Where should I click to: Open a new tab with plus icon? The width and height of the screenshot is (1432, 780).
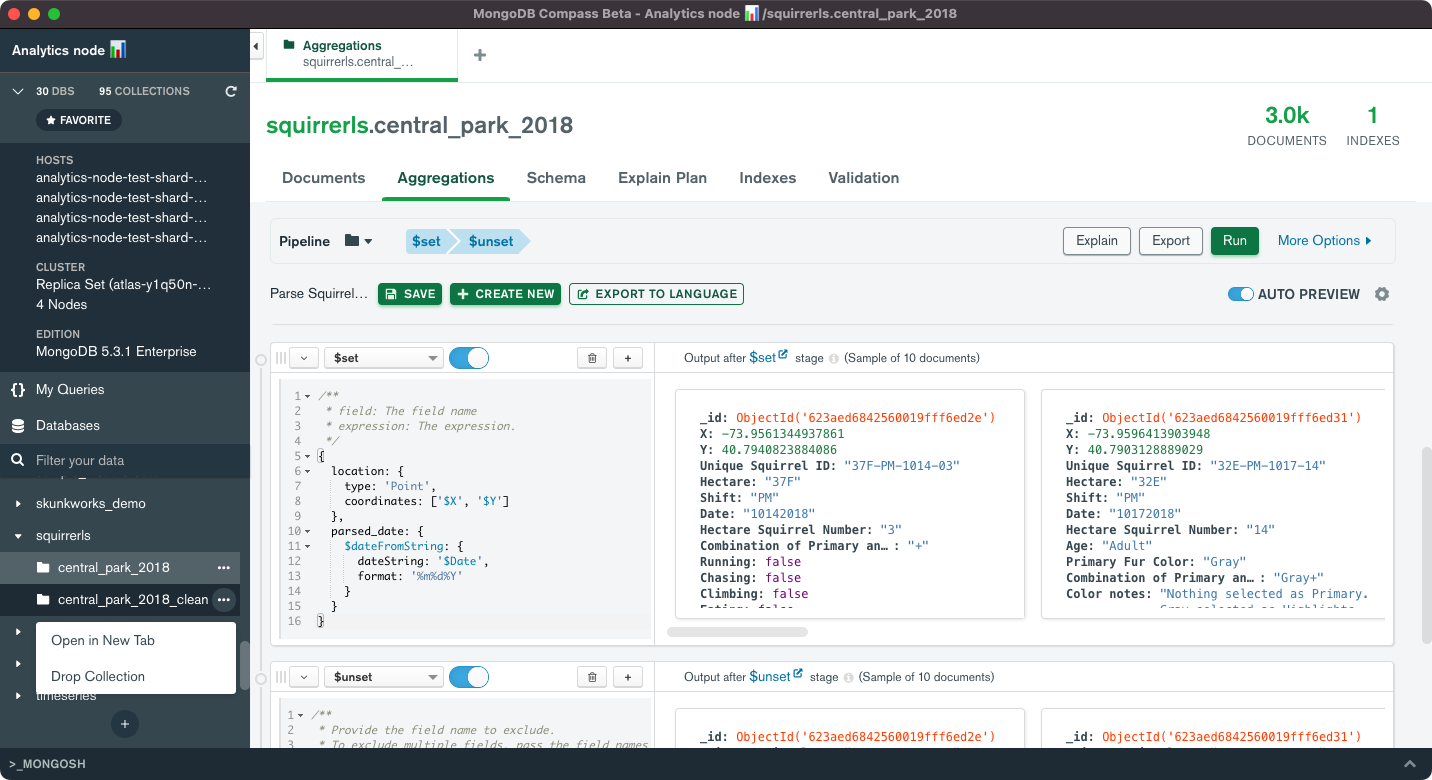[480, 55]
